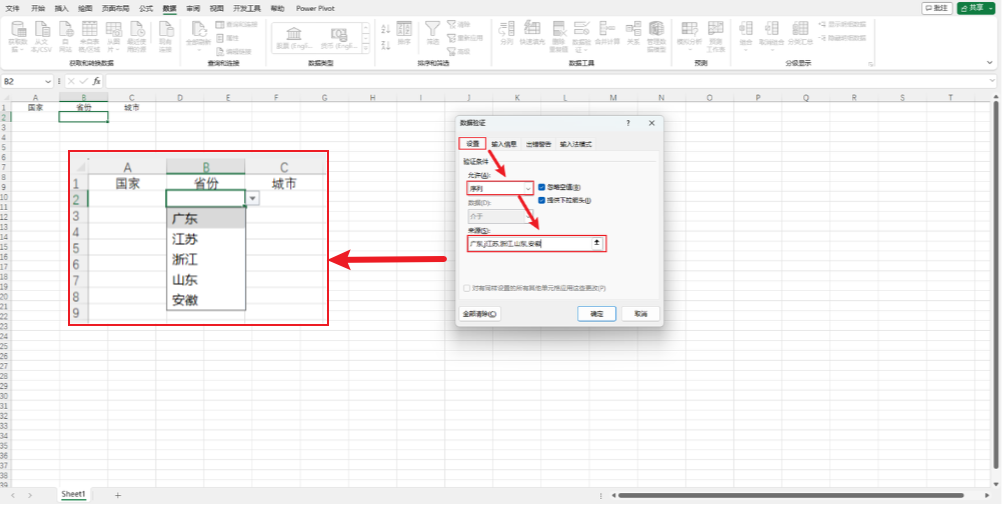Click the 分列 (Text to Columns) icon
Image resolution: width=1002 pixels, height=509 pixels.
pyautogui.click(x=507, y=33)
